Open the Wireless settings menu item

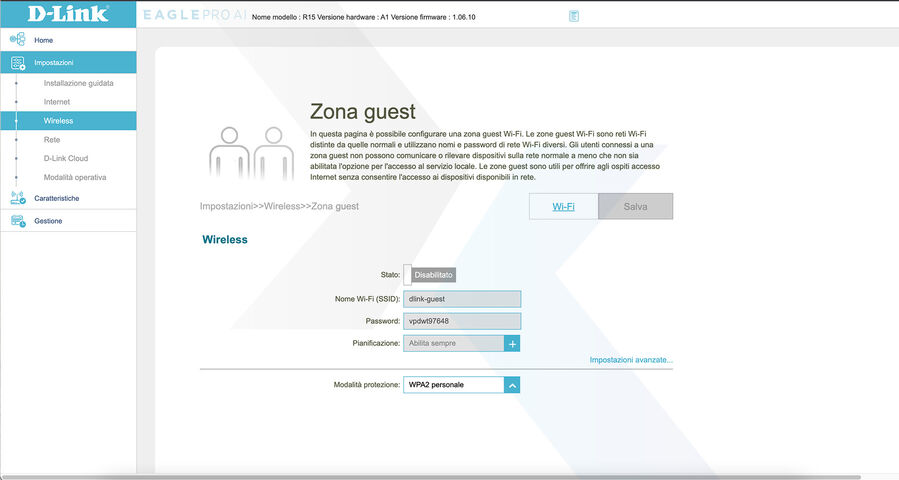[x=58, y=121]
